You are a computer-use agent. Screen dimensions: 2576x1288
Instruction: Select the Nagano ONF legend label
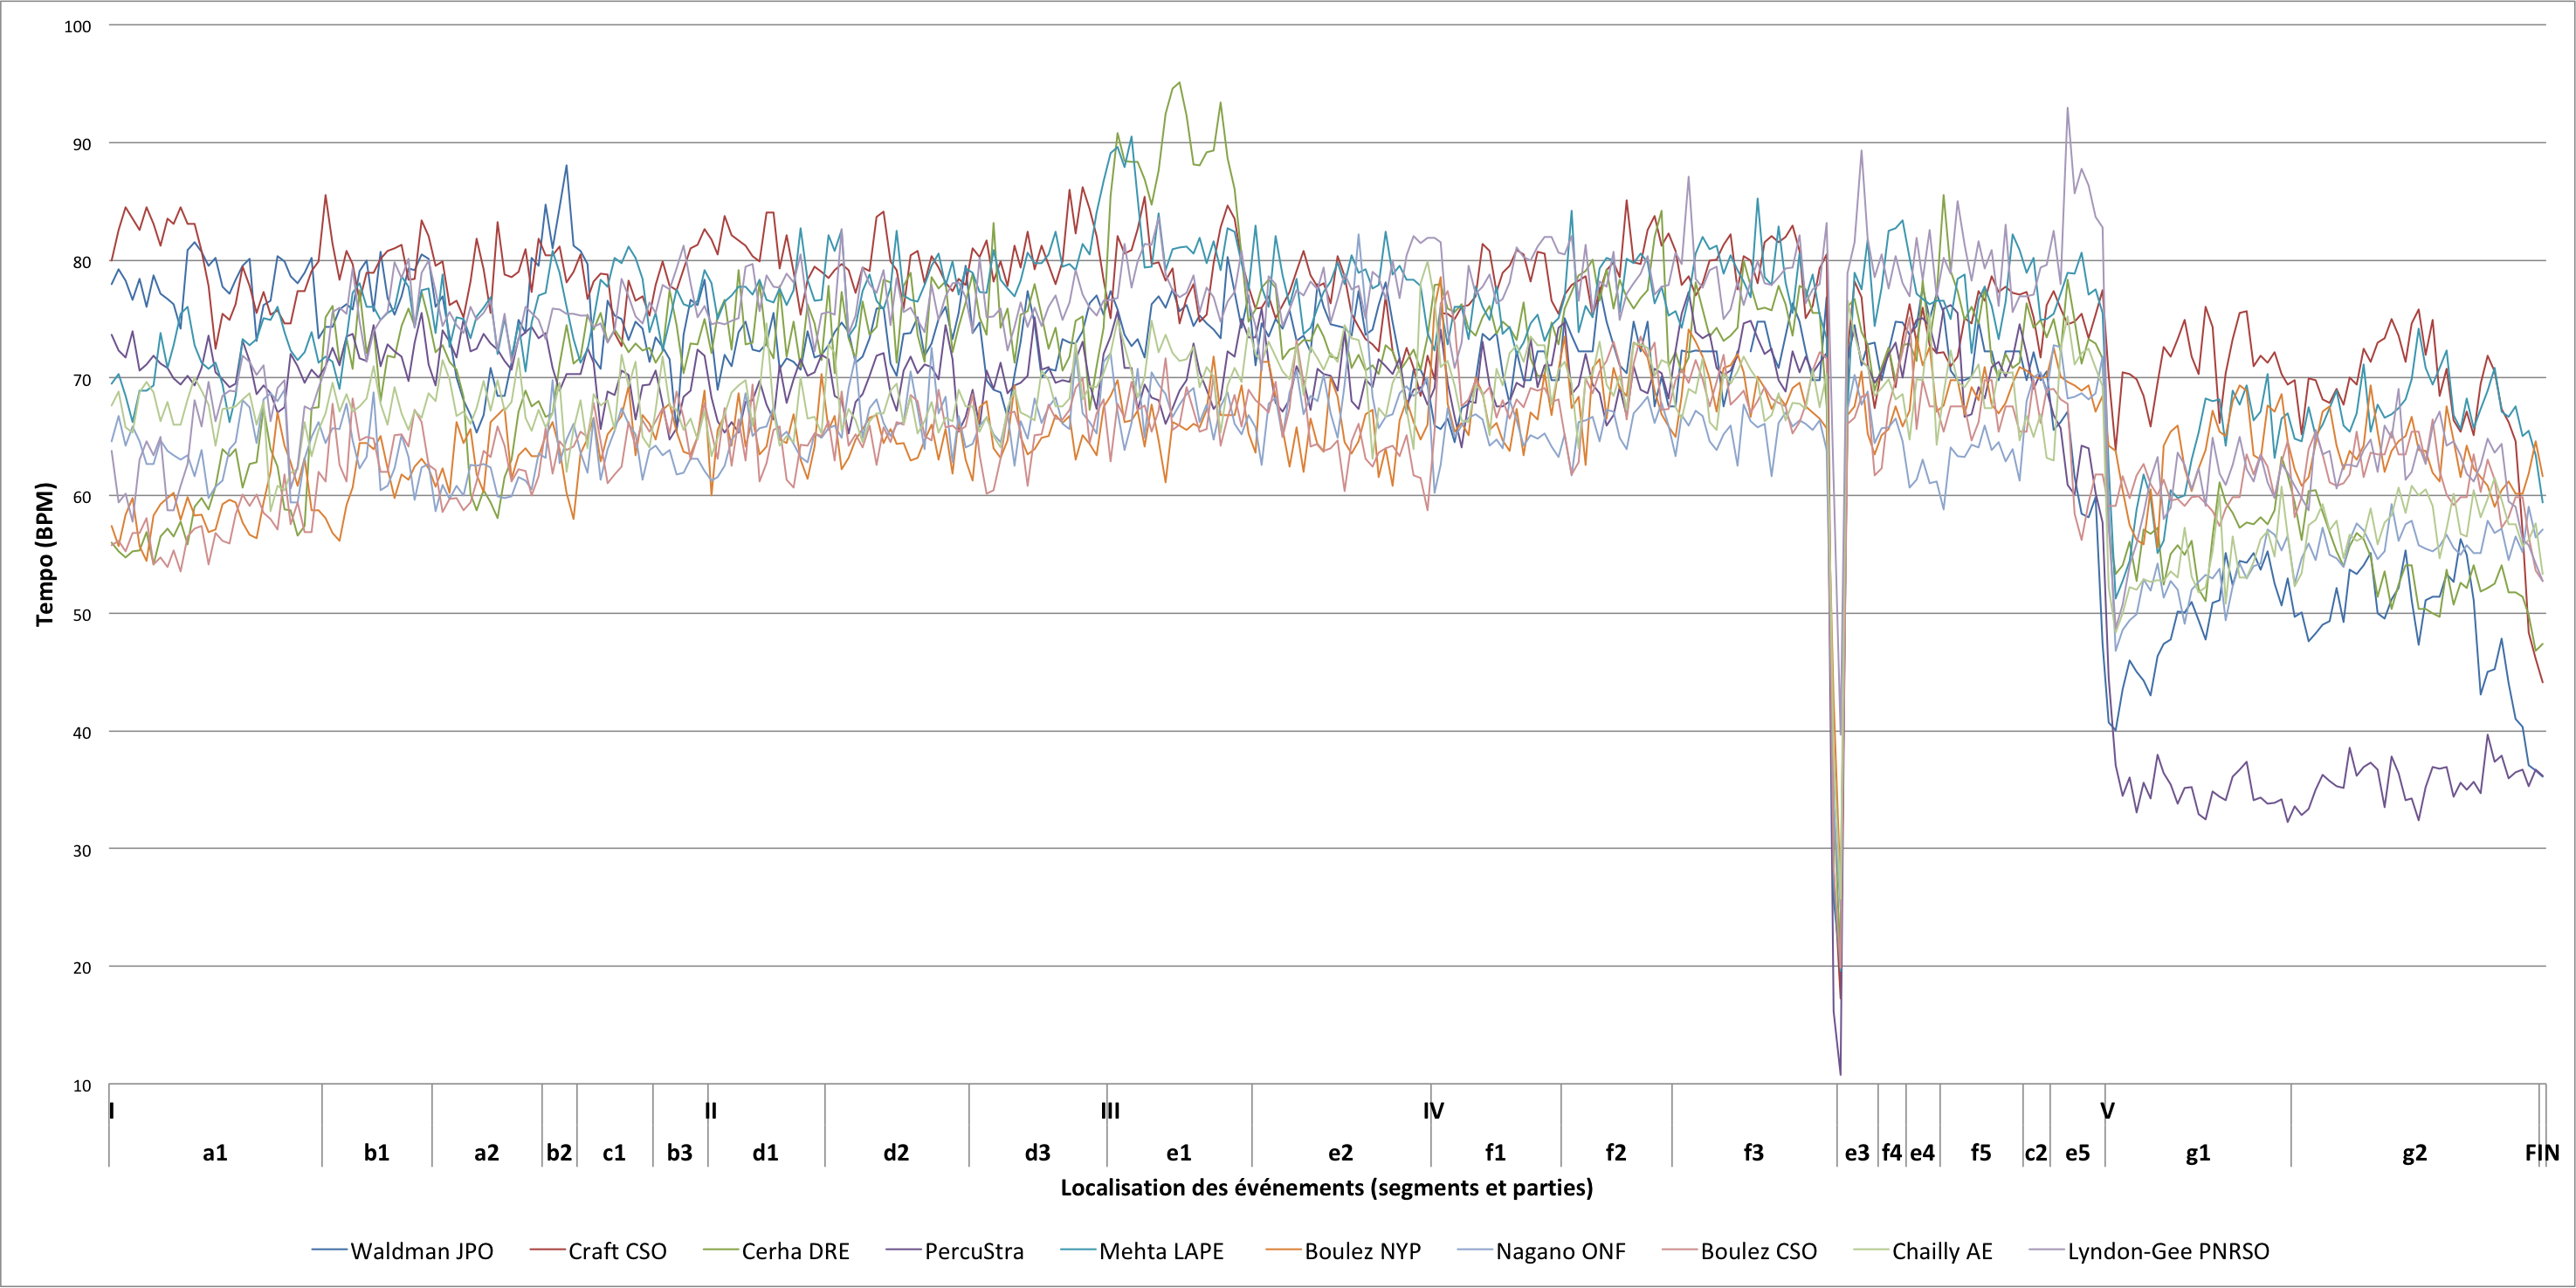coord(1560,1251)
